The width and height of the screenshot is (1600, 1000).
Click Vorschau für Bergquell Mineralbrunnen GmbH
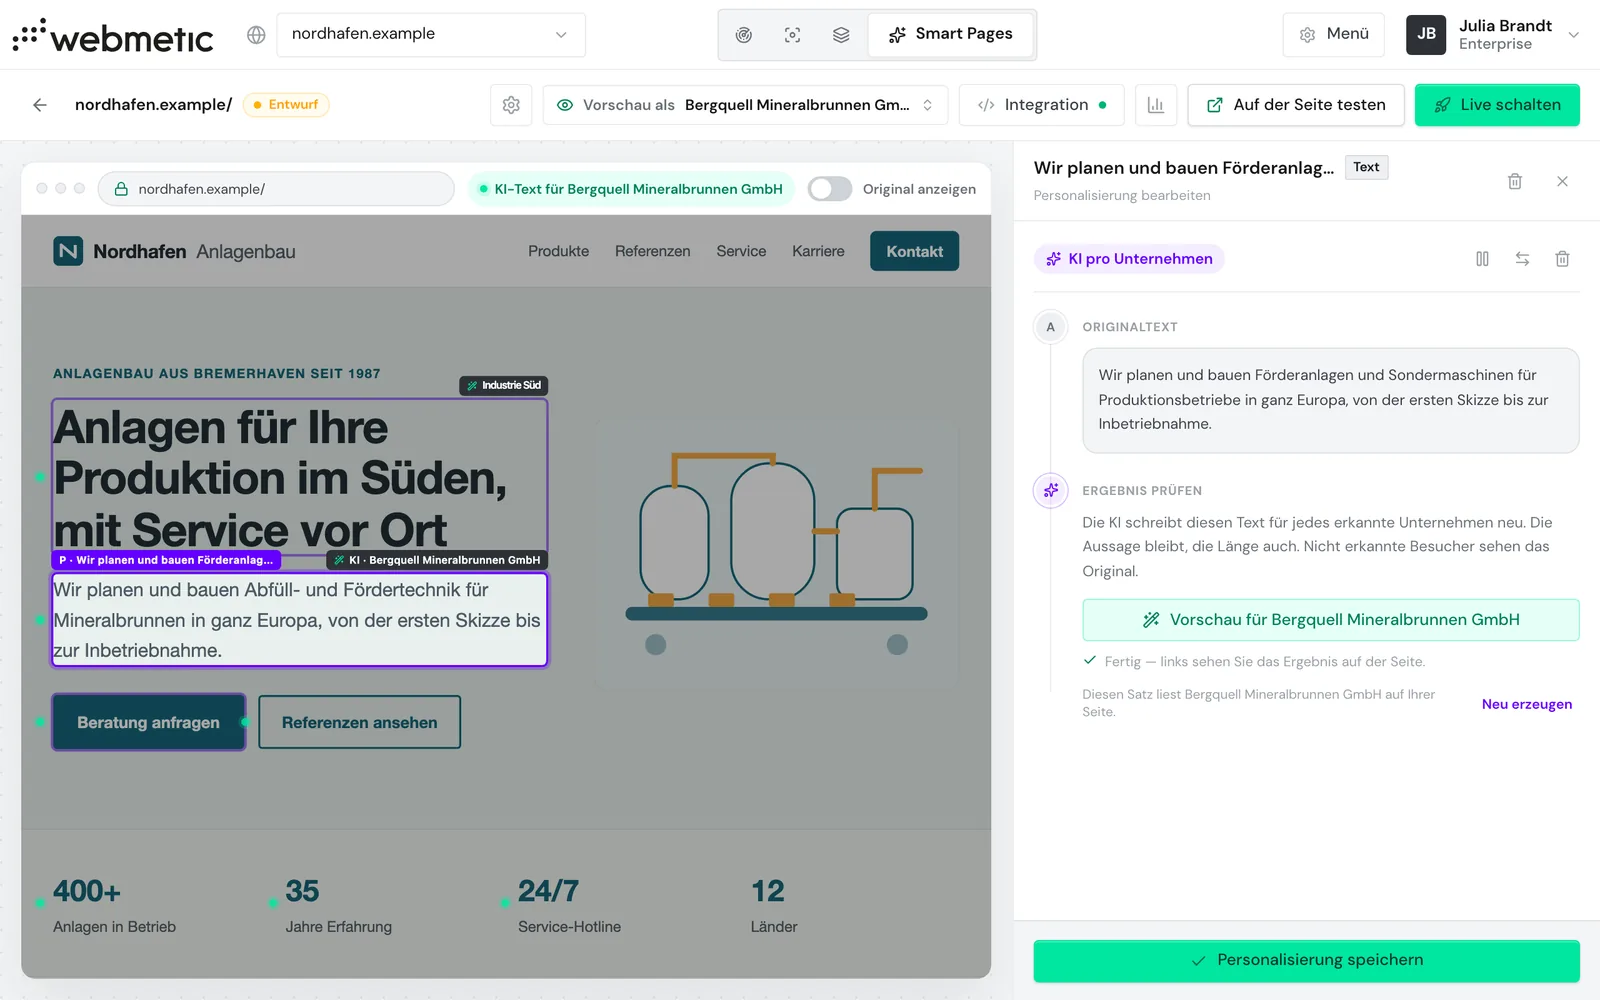coord(1331,620)
